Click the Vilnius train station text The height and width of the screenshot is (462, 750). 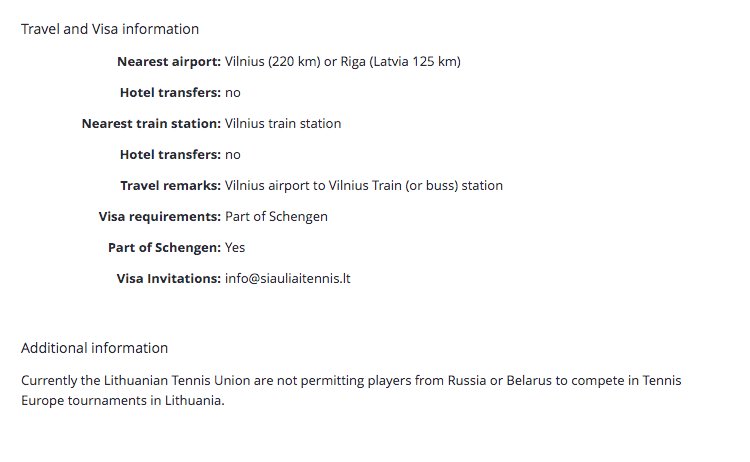283,123
